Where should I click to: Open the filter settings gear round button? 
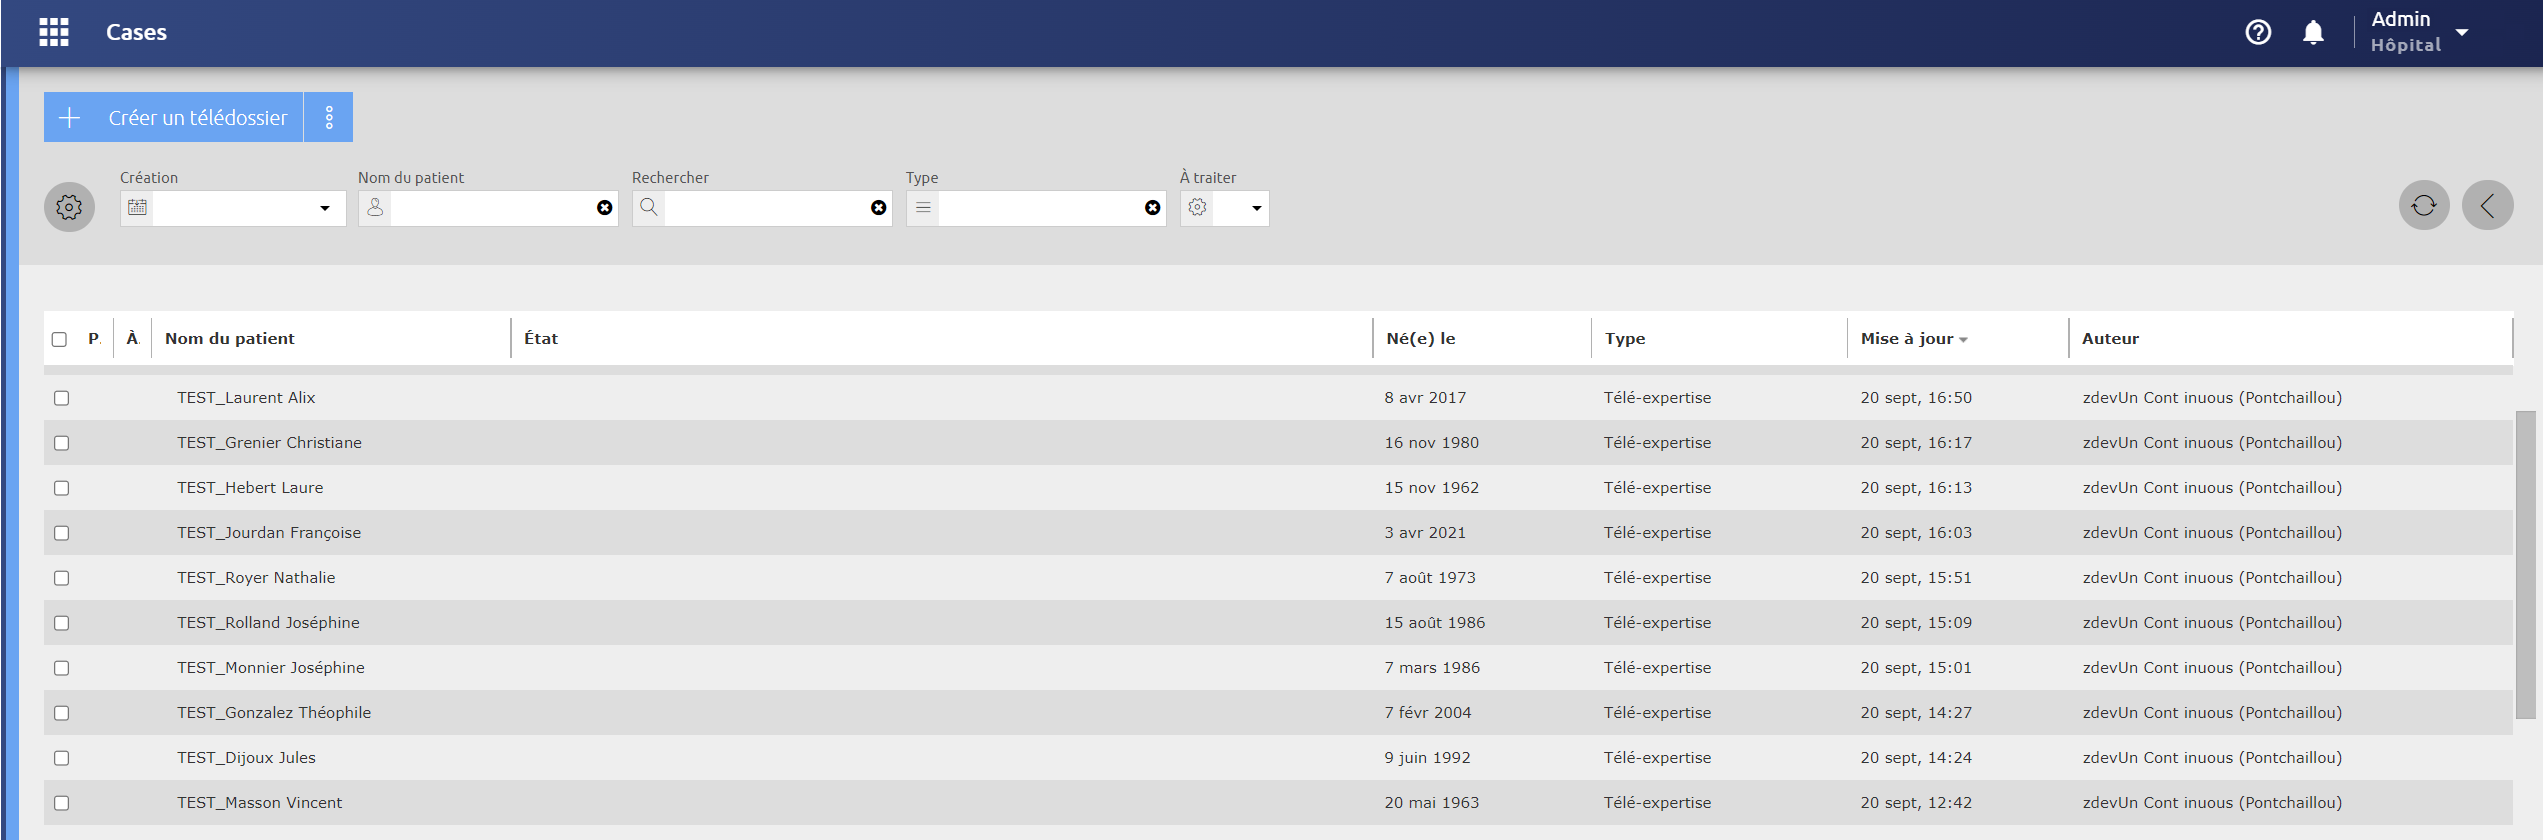coord(69,207)
